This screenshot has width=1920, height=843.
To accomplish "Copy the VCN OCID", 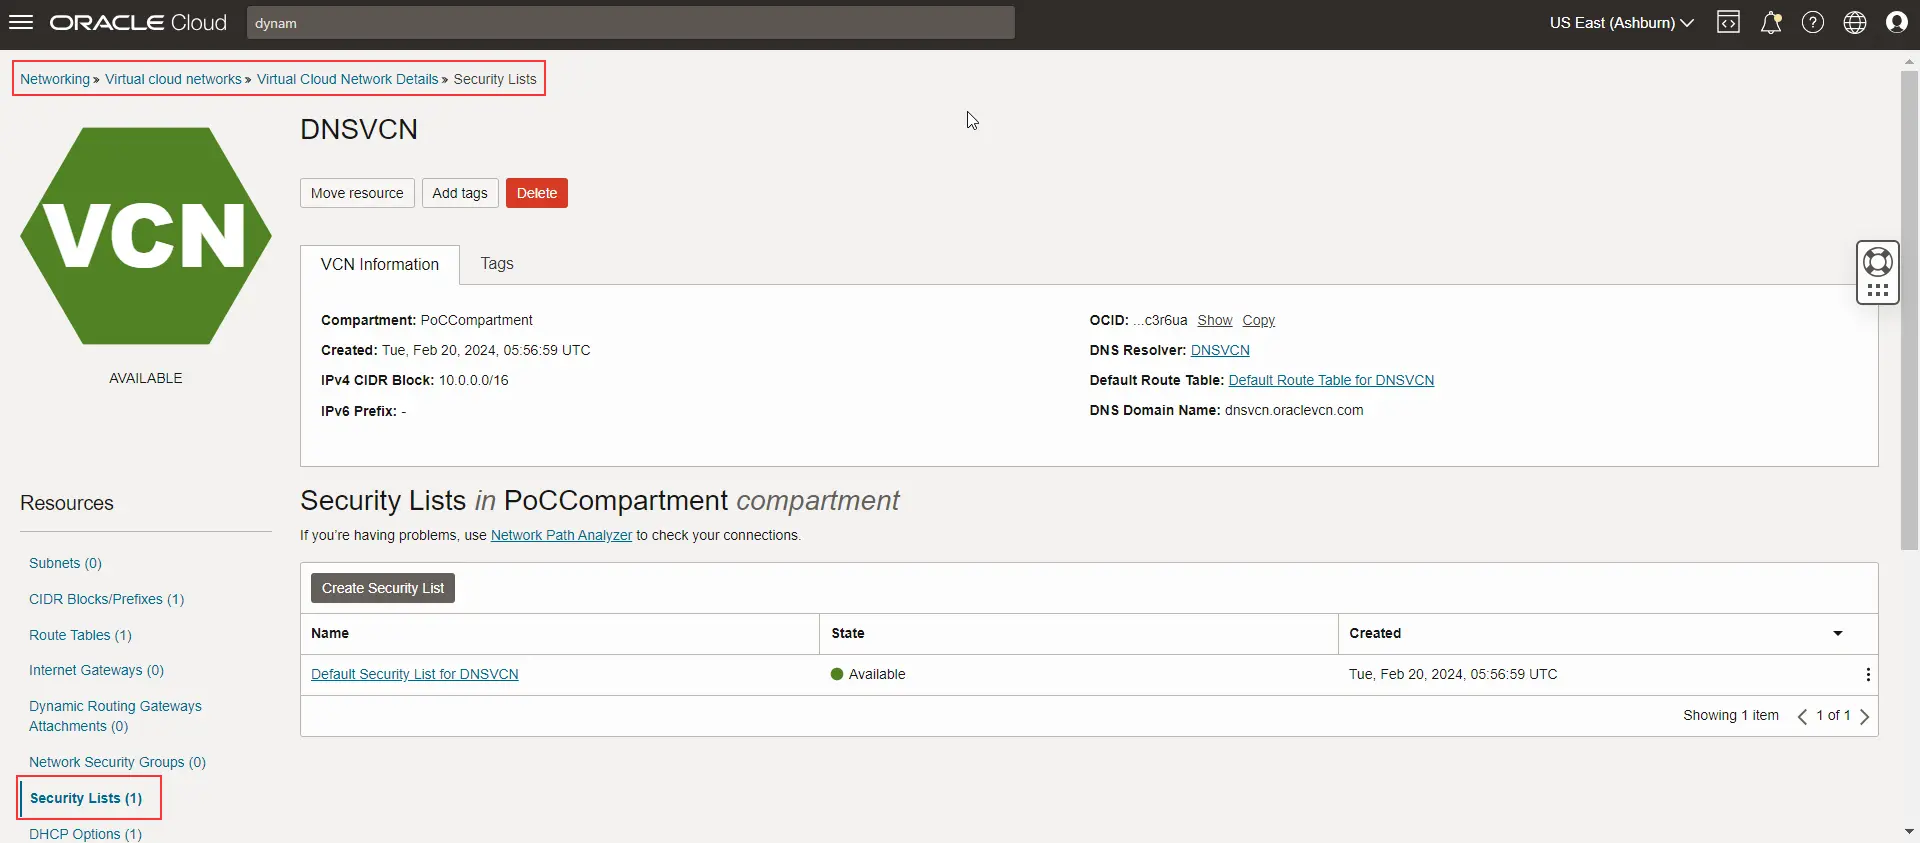I will 1258,321.
